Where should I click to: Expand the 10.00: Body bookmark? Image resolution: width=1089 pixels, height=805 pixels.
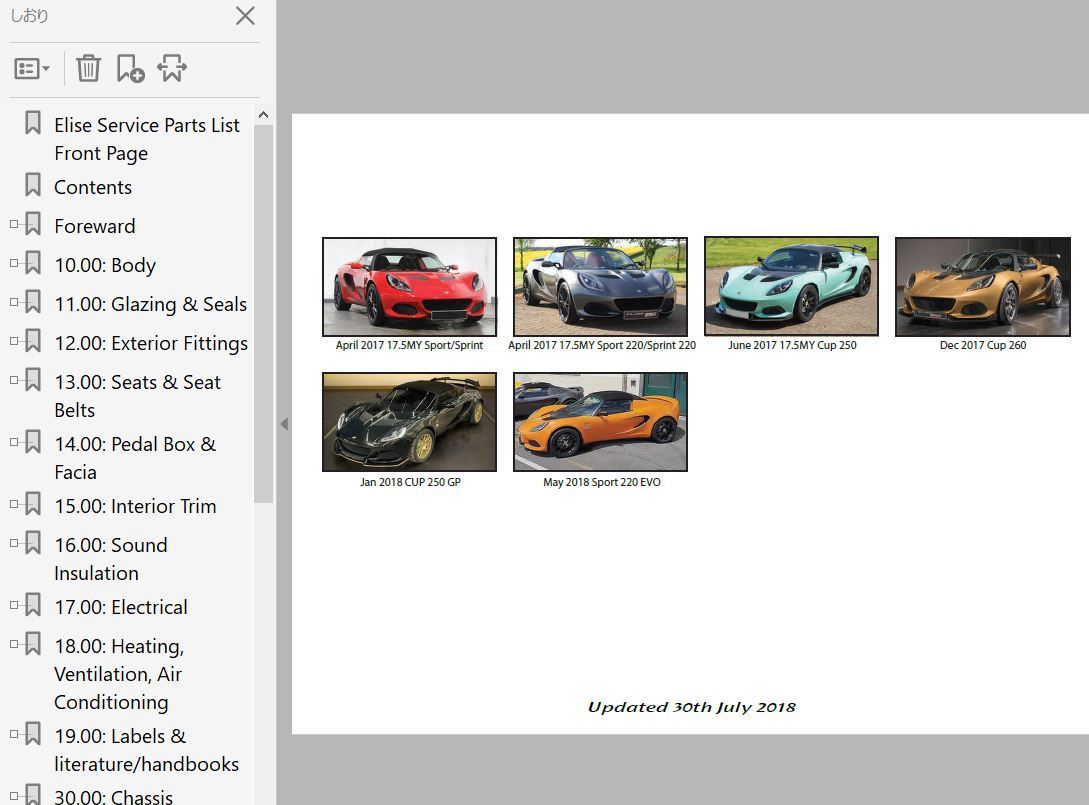[x=14, y=263]
